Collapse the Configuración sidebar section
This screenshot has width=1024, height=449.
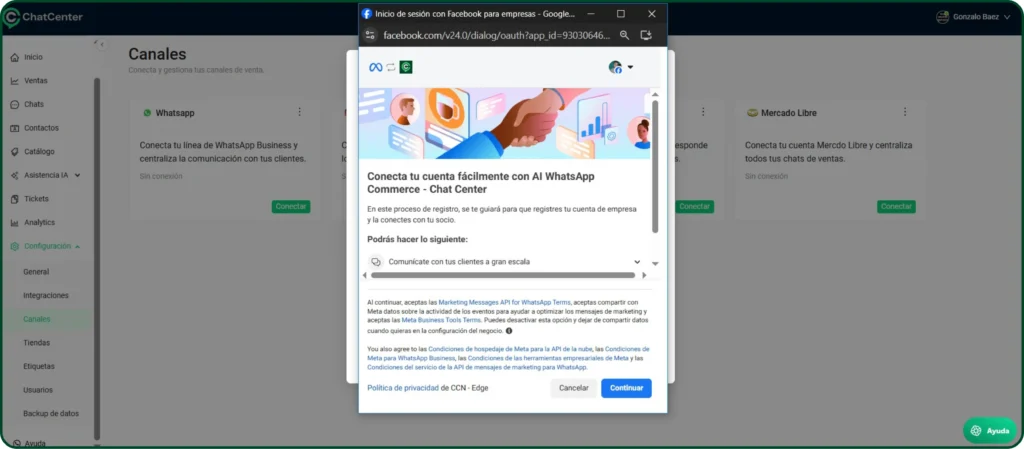78,246
